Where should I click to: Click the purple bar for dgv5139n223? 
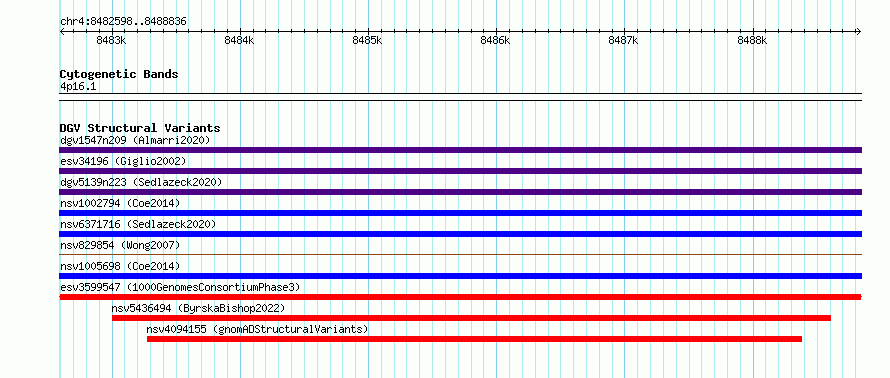point(460,192)
